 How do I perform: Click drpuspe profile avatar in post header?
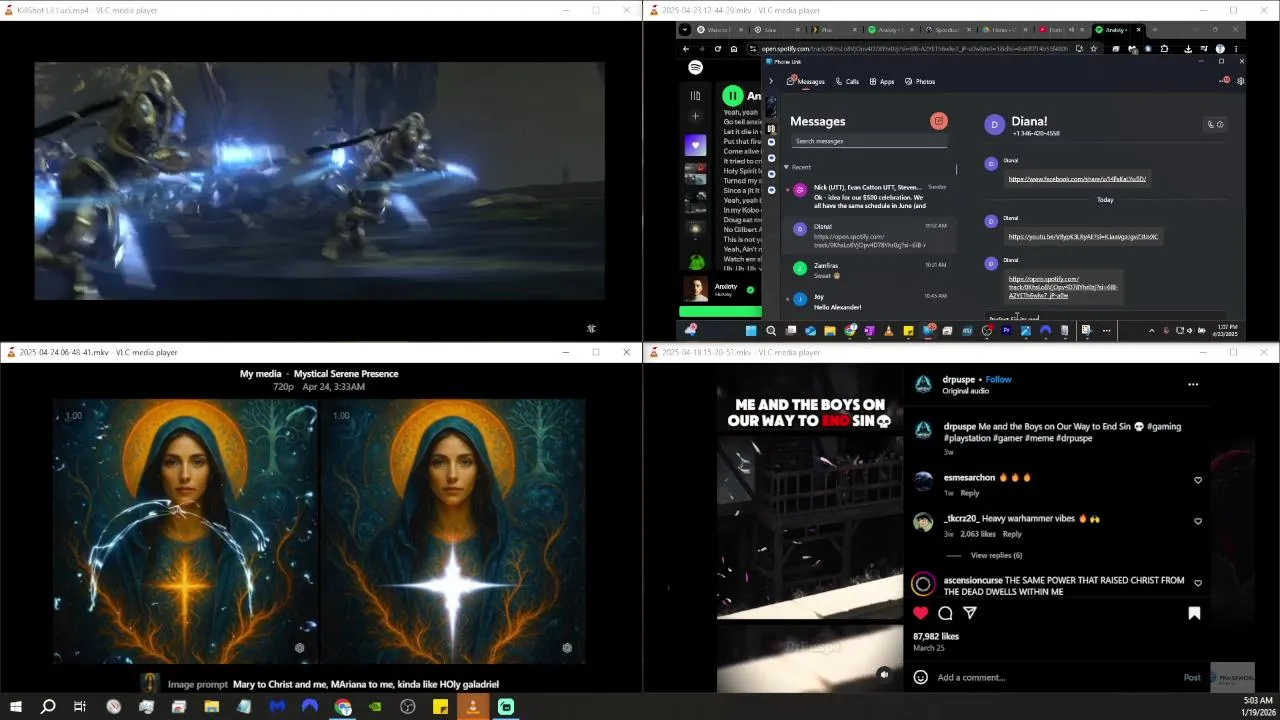pyautogui.click(x=923, y=384)
